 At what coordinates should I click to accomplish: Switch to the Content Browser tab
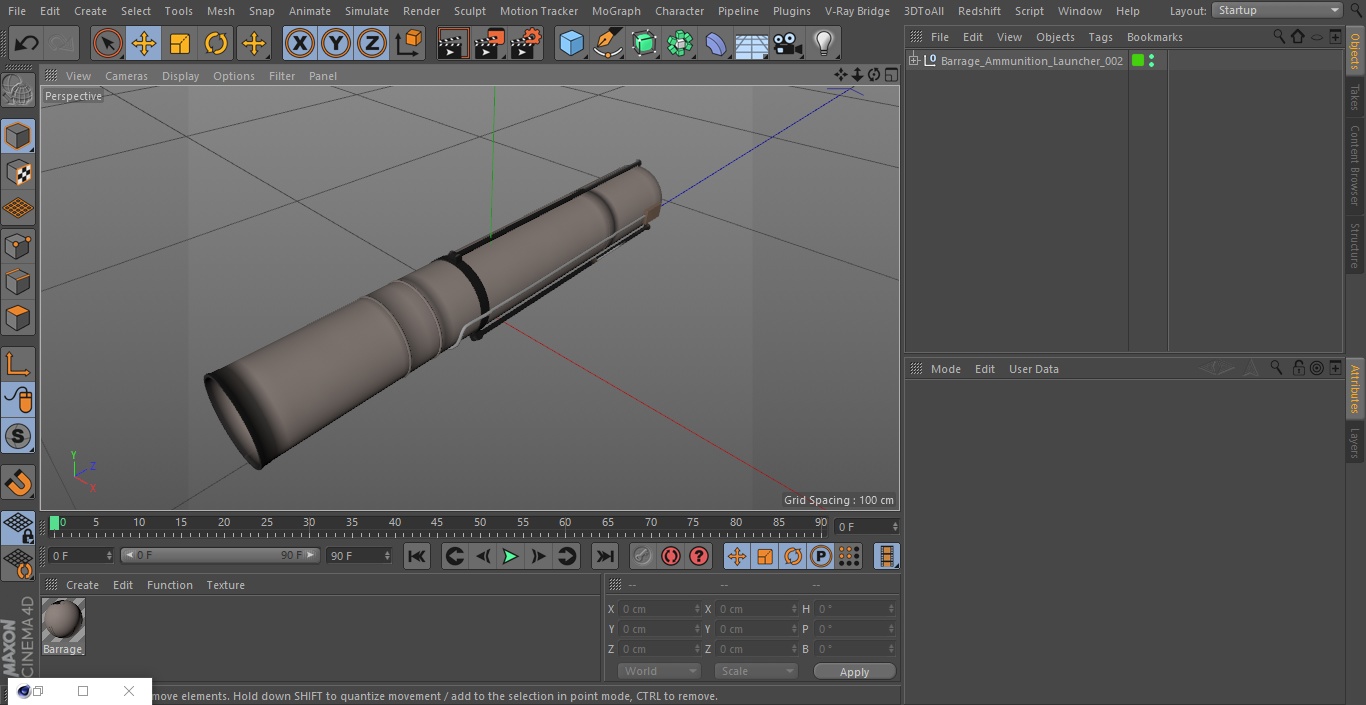click(1355, 164)
